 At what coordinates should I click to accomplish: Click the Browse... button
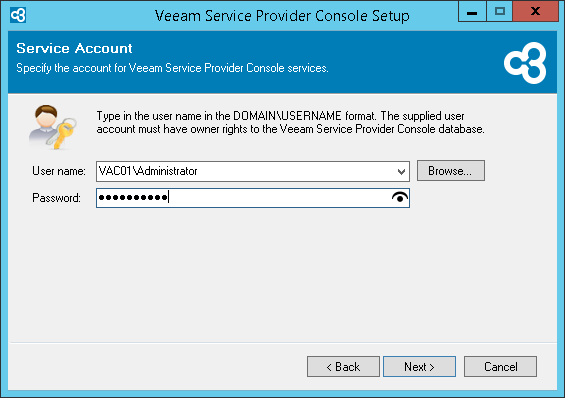[x=451, y=171]
